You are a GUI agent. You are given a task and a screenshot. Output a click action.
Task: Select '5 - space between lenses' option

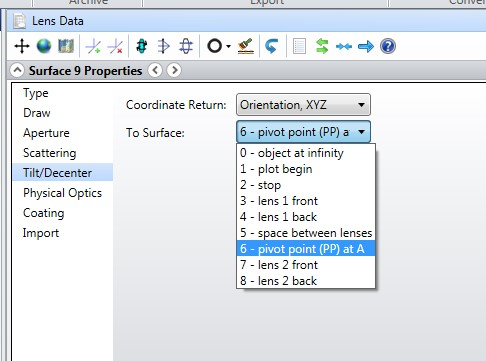pyautogui.click(x=306, y=233)
